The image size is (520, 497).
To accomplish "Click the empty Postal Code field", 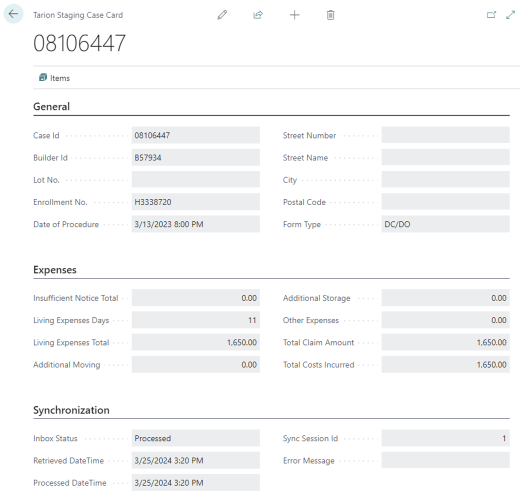I will [446, 202].
